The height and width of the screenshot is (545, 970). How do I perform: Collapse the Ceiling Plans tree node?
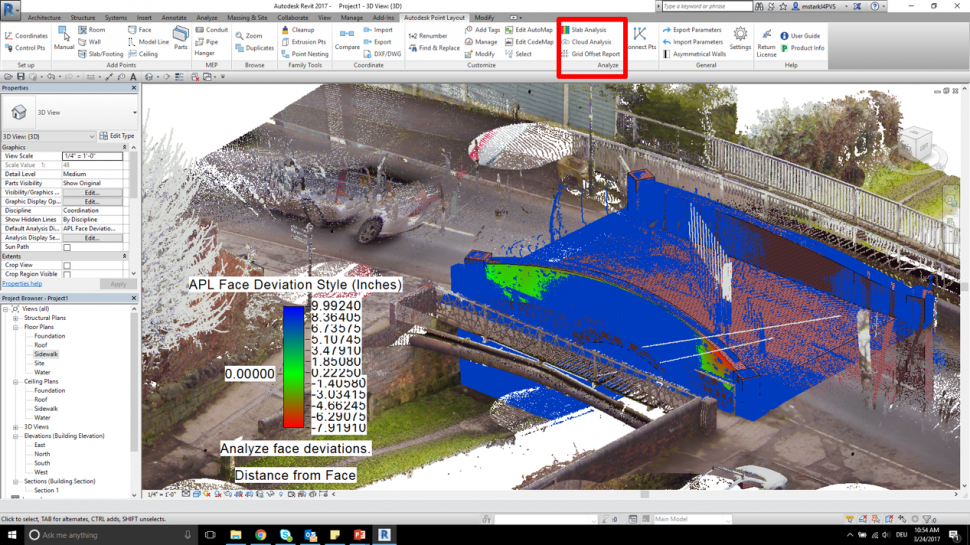[15, 382]
